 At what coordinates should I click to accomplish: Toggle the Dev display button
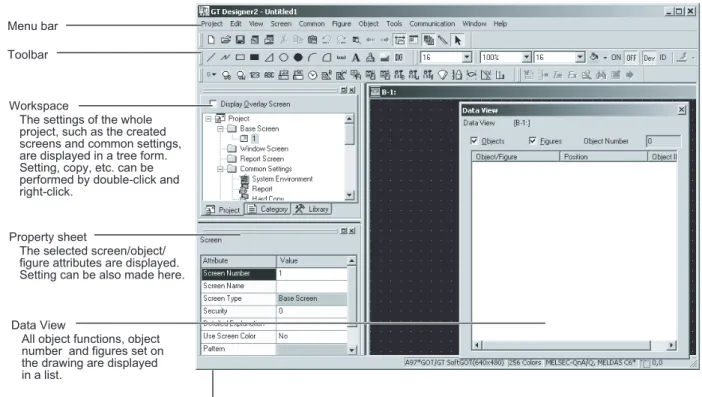coord(649,57)
